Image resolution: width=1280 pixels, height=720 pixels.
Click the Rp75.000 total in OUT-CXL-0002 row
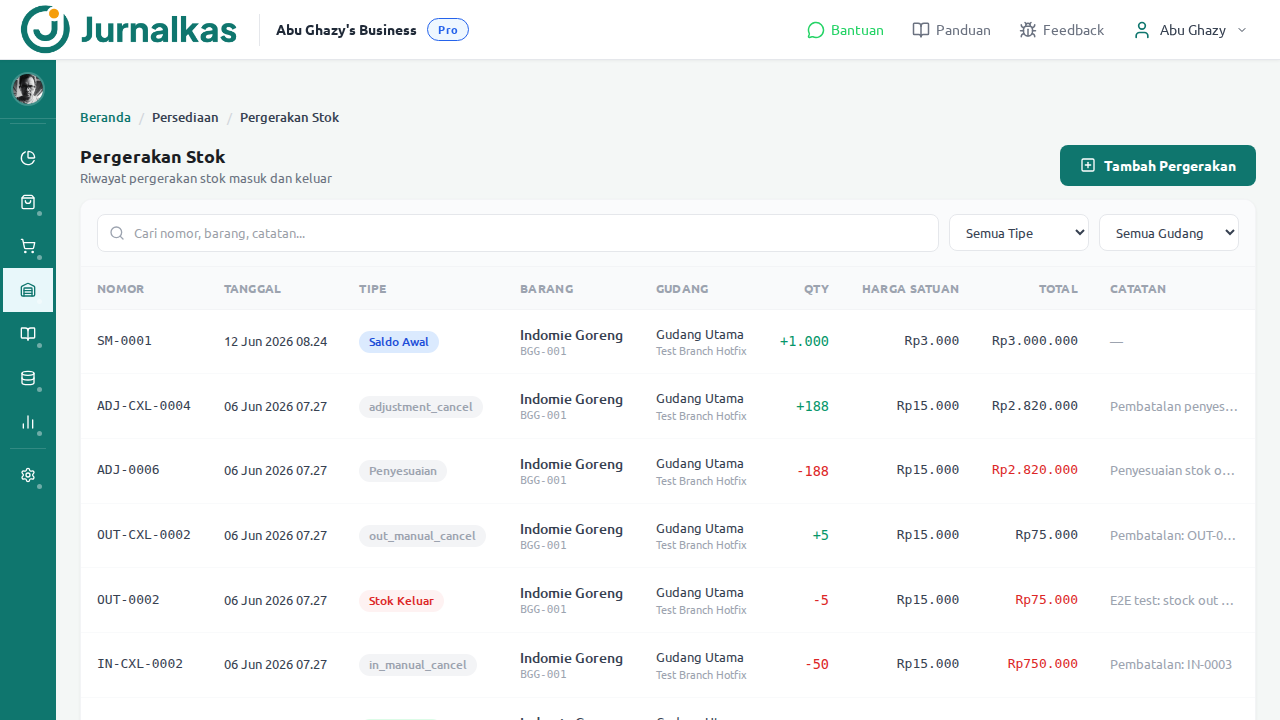click(1047, 535)
